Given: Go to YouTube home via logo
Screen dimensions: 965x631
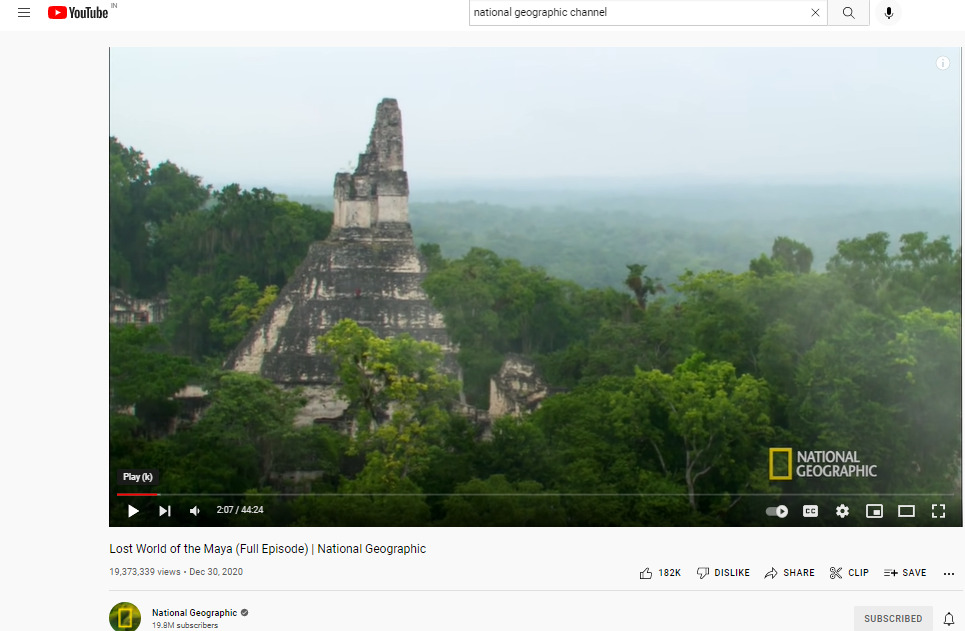Looking at the screenshot, I should point(78,12).
